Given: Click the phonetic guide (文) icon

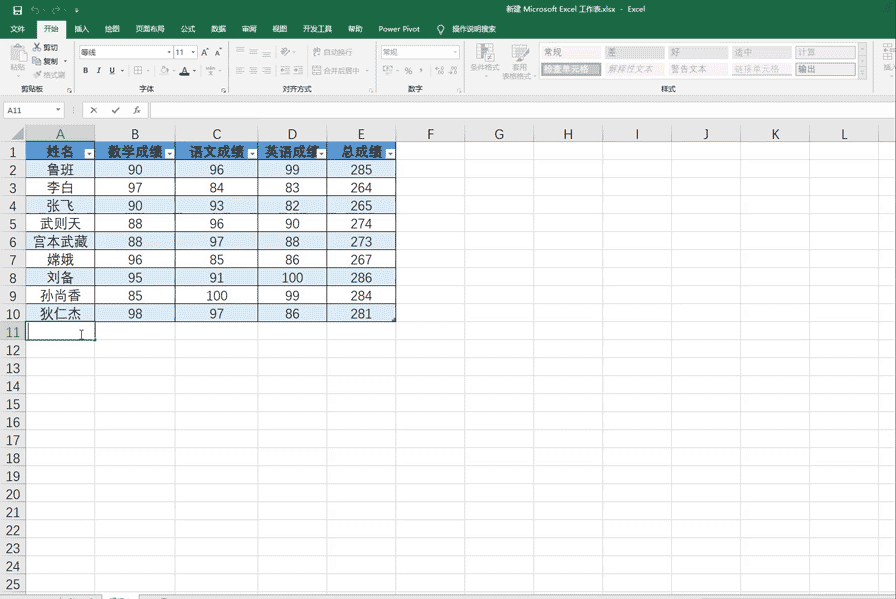Looking at the screenshot, I should [210, 70].
